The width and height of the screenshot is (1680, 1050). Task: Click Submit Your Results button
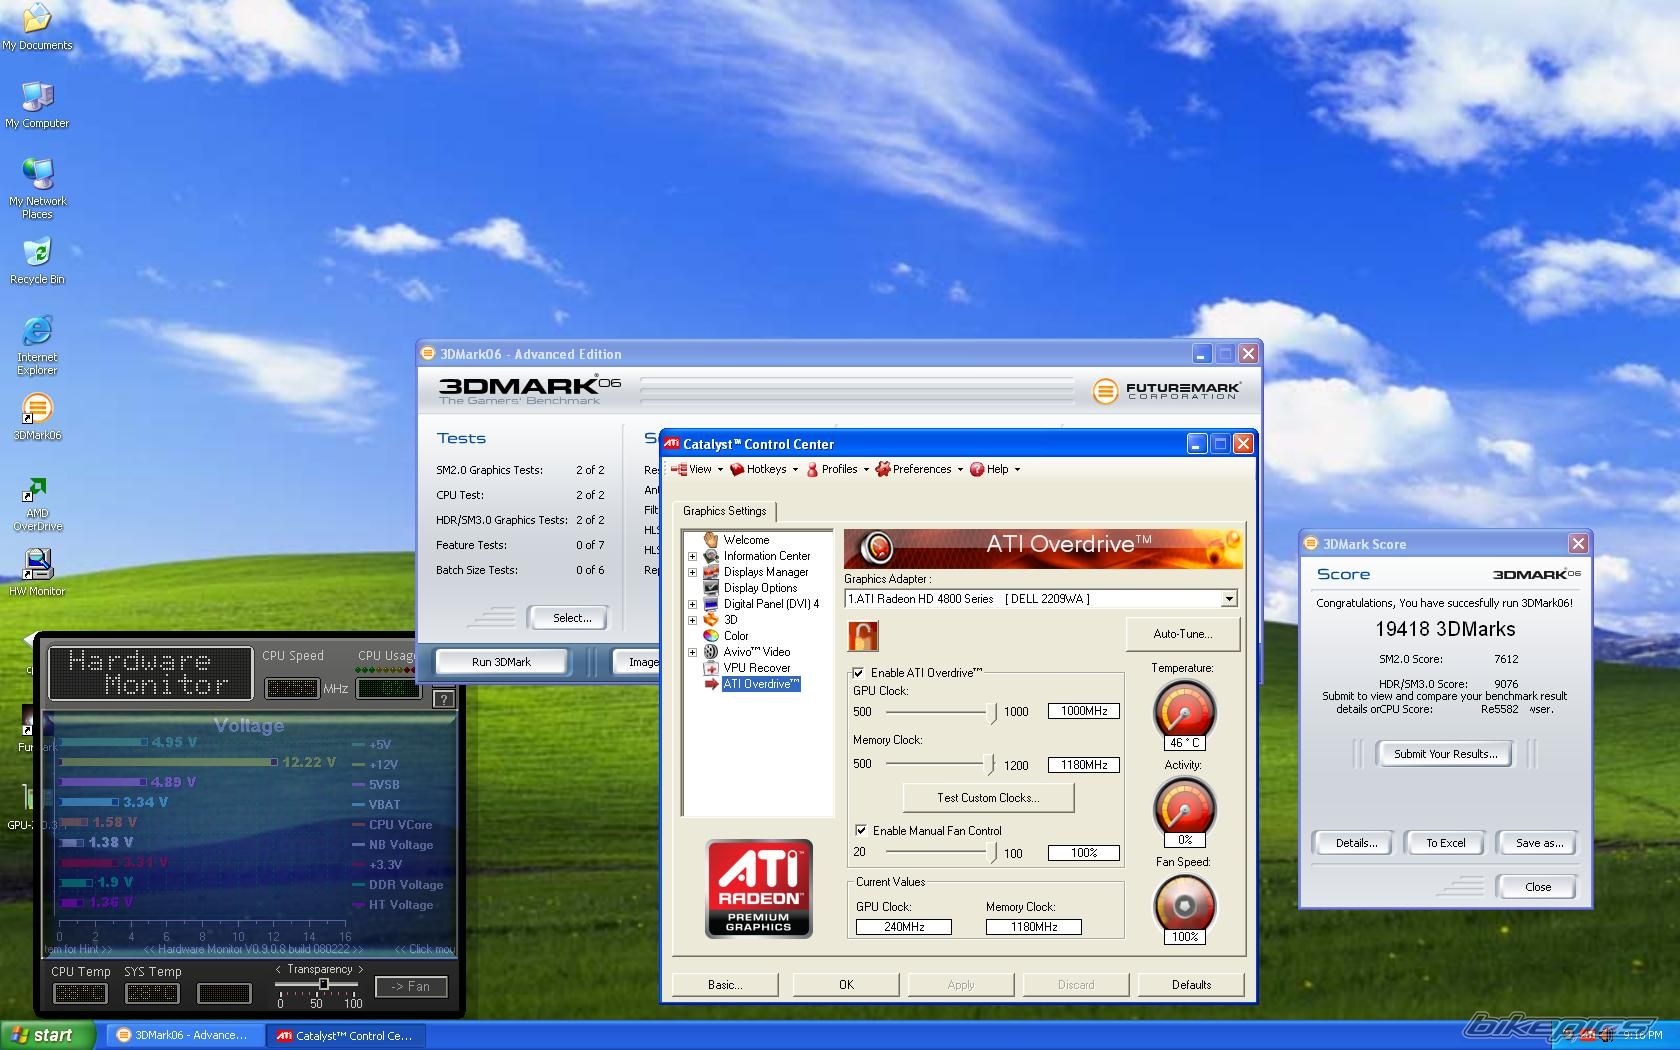pos(1445,754)
